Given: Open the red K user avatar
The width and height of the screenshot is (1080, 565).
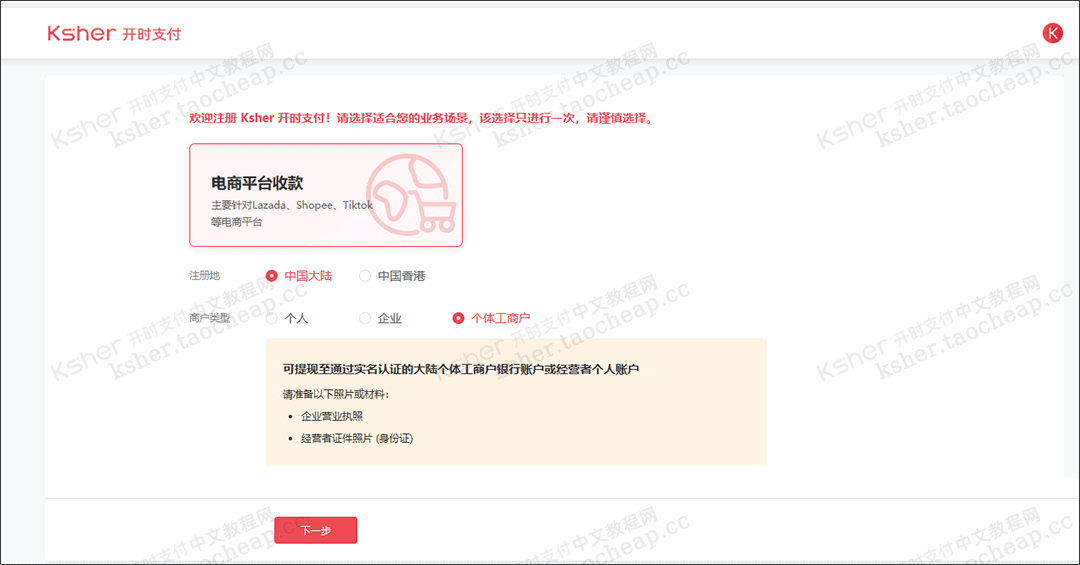Looking at the screenshot, I should point(1052,32).
